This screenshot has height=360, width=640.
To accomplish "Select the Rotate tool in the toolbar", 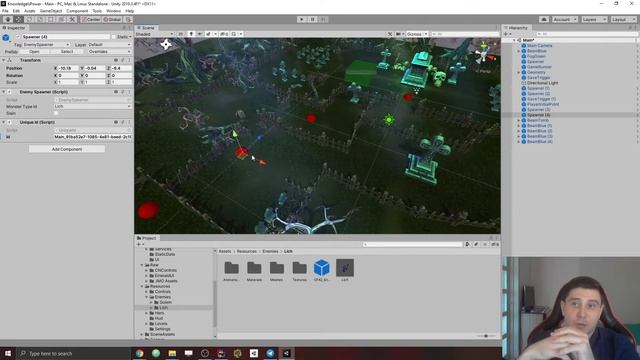I will click(x=29, y=19).
